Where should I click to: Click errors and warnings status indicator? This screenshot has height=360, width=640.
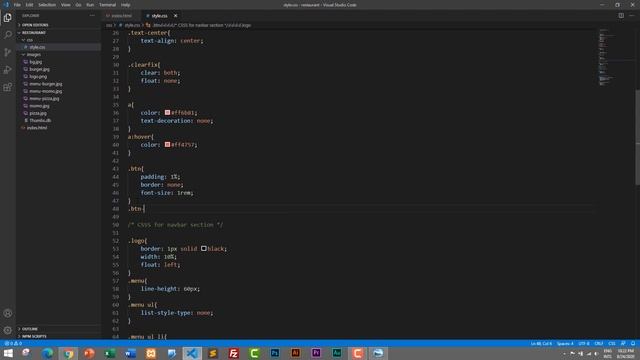tap(13, 344)
